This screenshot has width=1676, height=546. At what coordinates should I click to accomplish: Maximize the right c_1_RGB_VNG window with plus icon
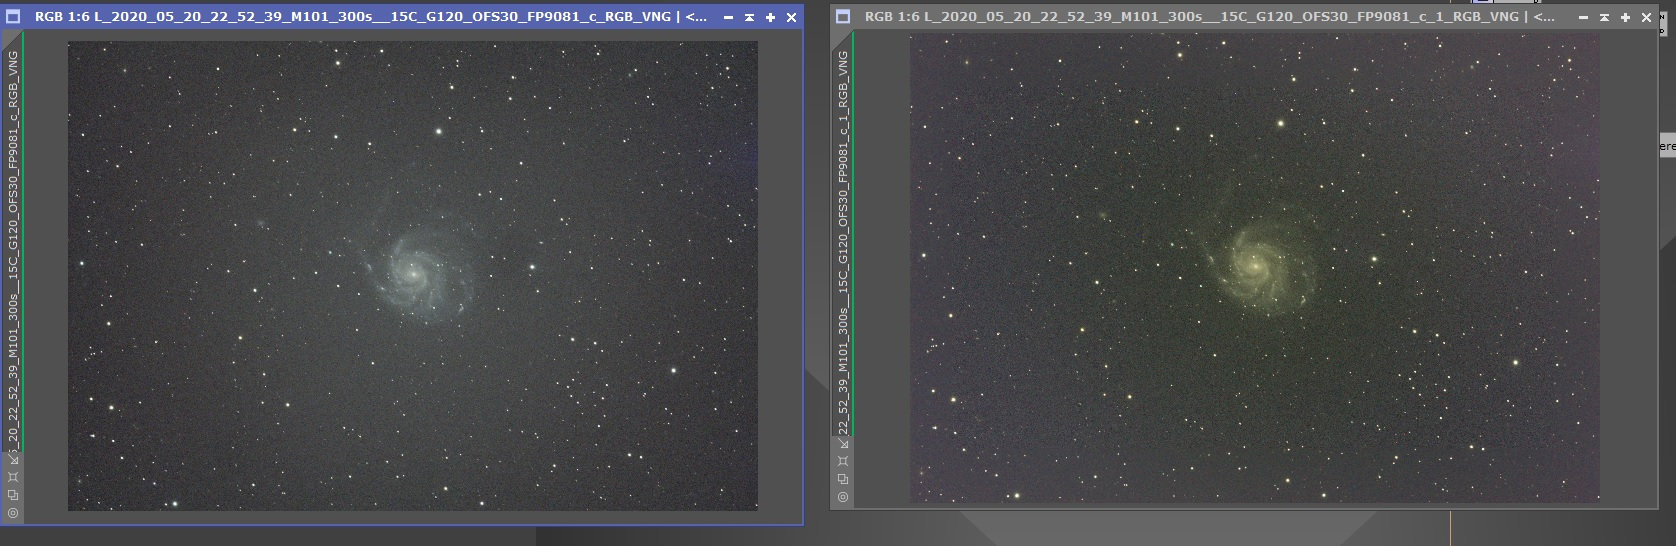click(1625, 17)
